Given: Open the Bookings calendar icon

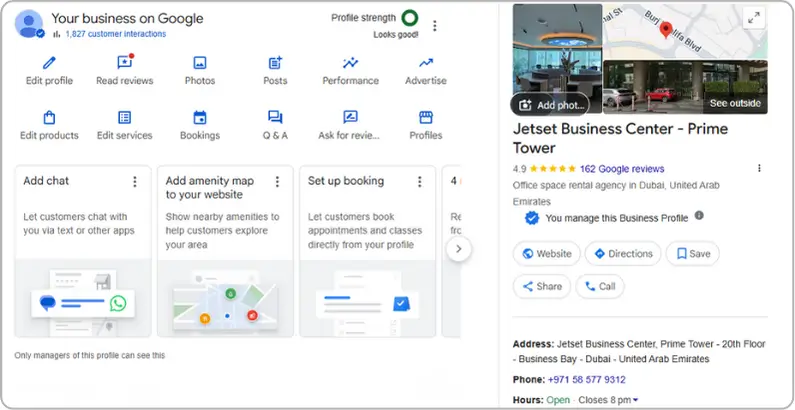Looking at the screenshot, I should pos(200,118).
